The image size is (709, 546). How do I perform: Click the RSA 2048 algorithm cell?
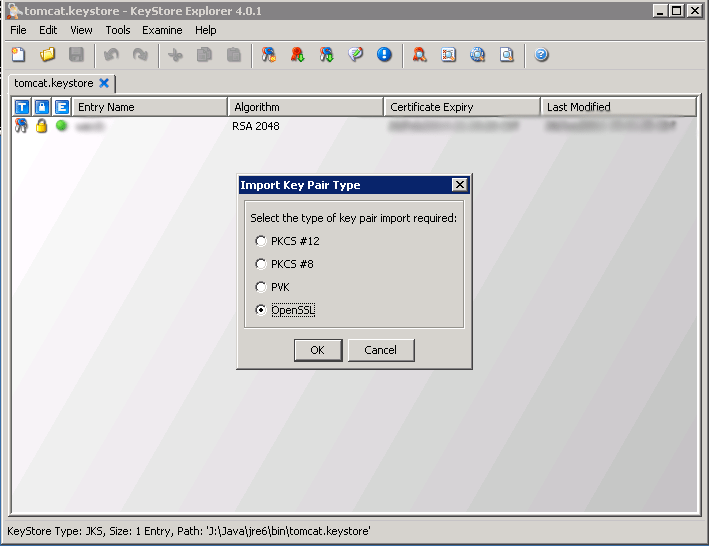click(x=256, y=126)
